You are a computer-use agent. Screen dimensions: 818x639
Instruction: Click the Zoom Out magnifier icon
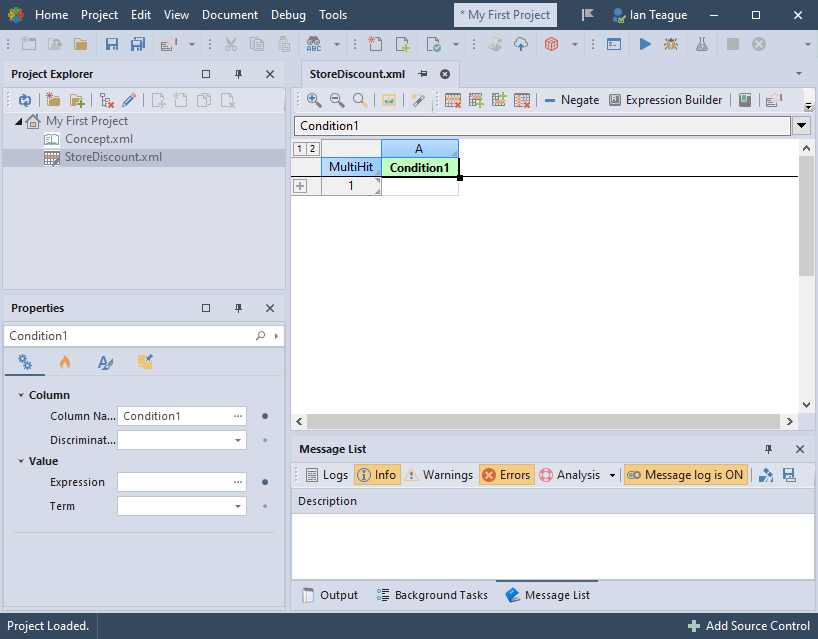337,100
